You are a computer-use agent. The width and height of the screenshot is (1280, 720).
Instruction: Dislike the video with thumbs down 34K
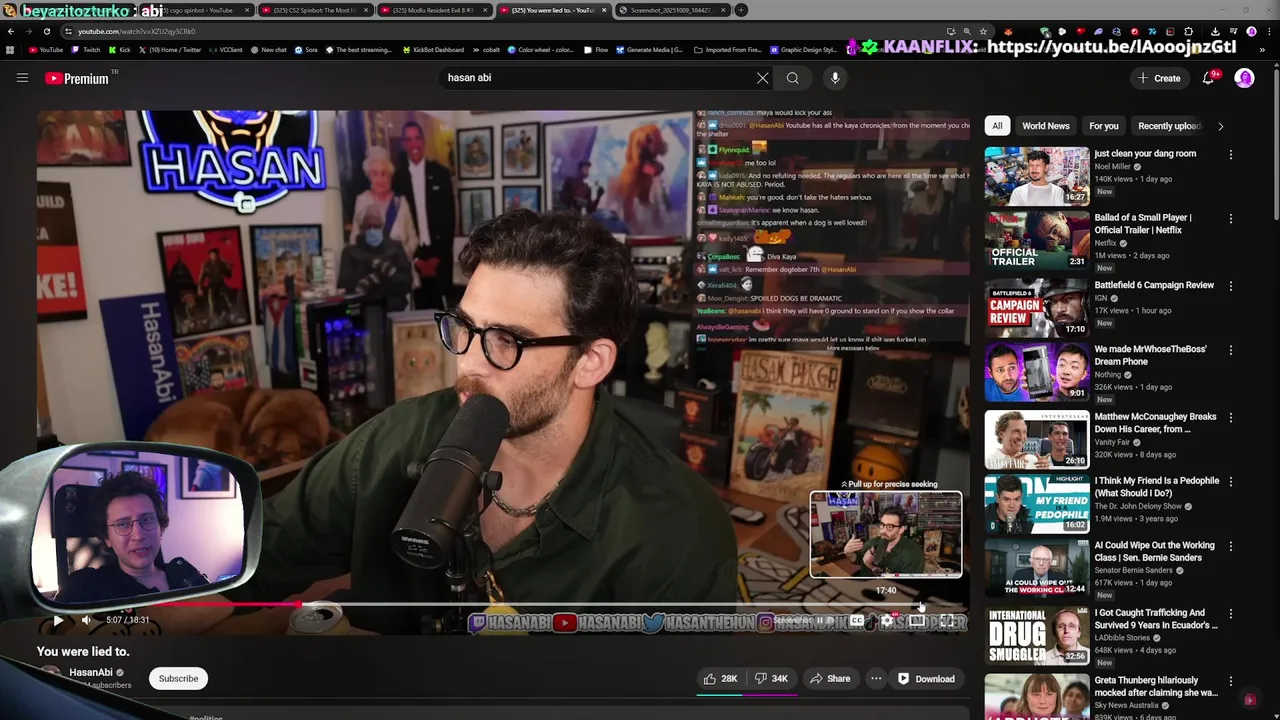(771, 679)
